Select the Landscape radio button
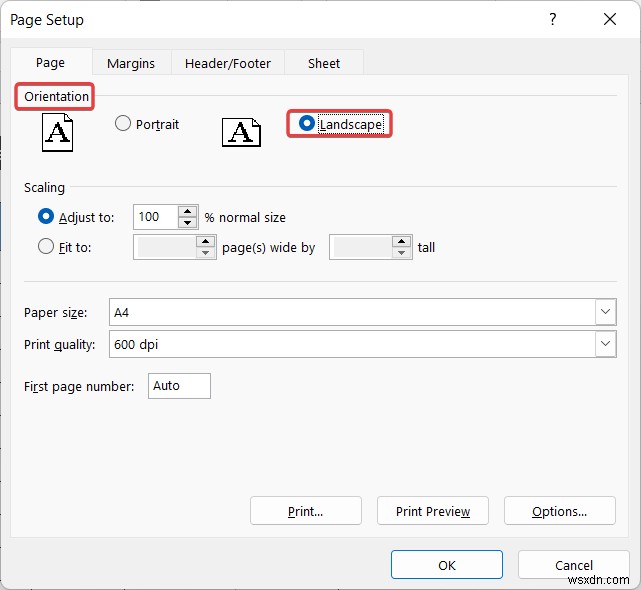Screen dimensions: 641x590 pos(307,123)
